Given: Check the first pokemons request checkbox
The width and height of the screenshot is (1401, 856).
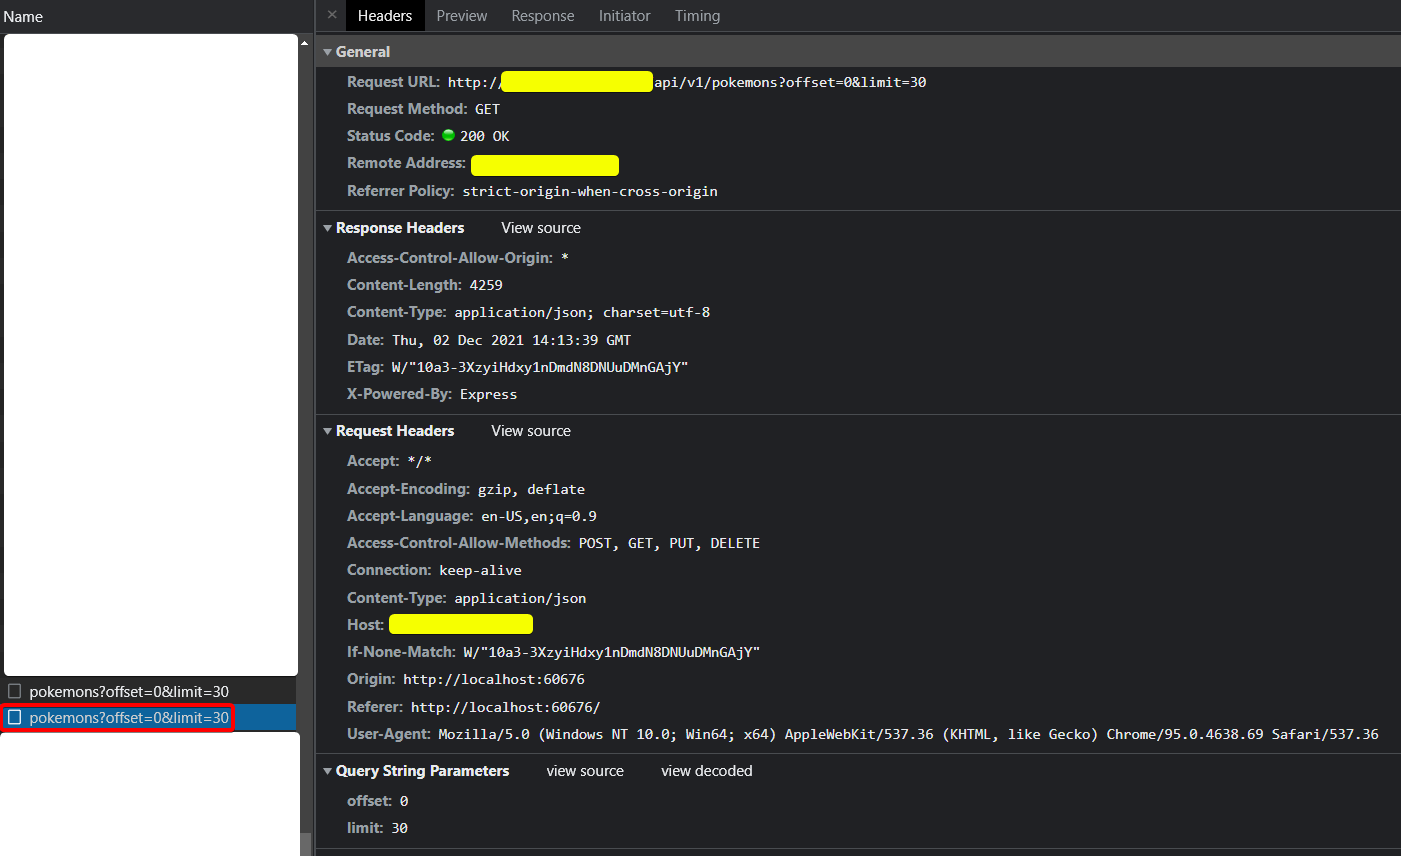Looking at the screenshot, I should (x=14, y=690).
